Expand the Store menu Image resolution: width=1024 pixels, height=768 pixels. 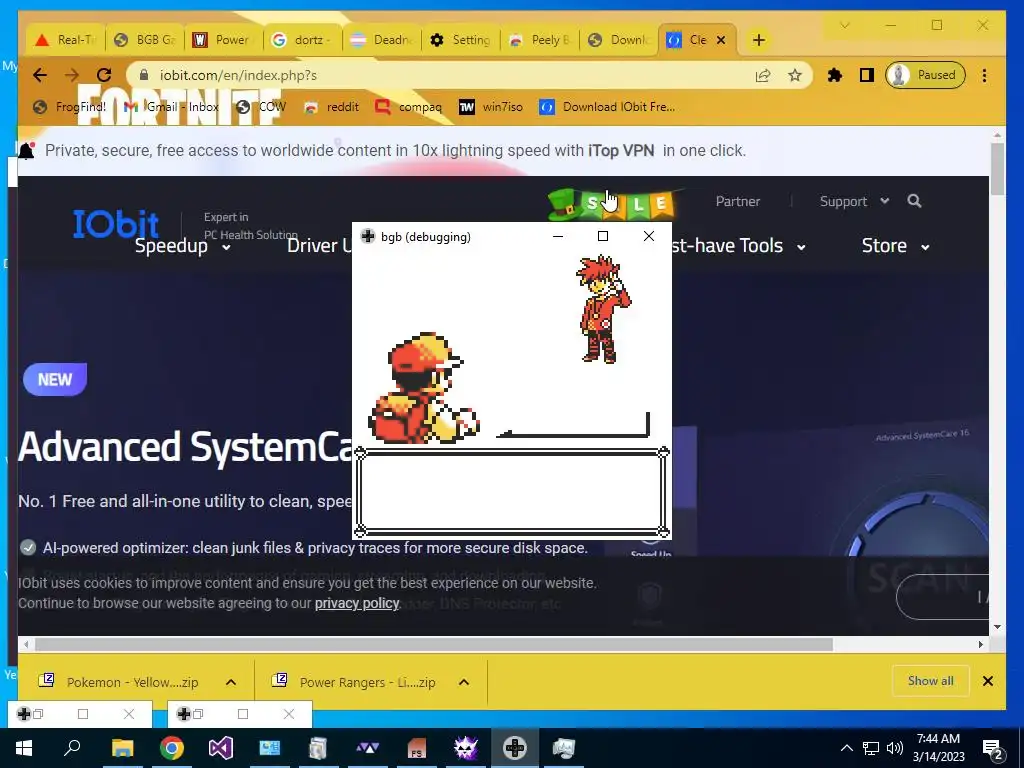[895, 246]
